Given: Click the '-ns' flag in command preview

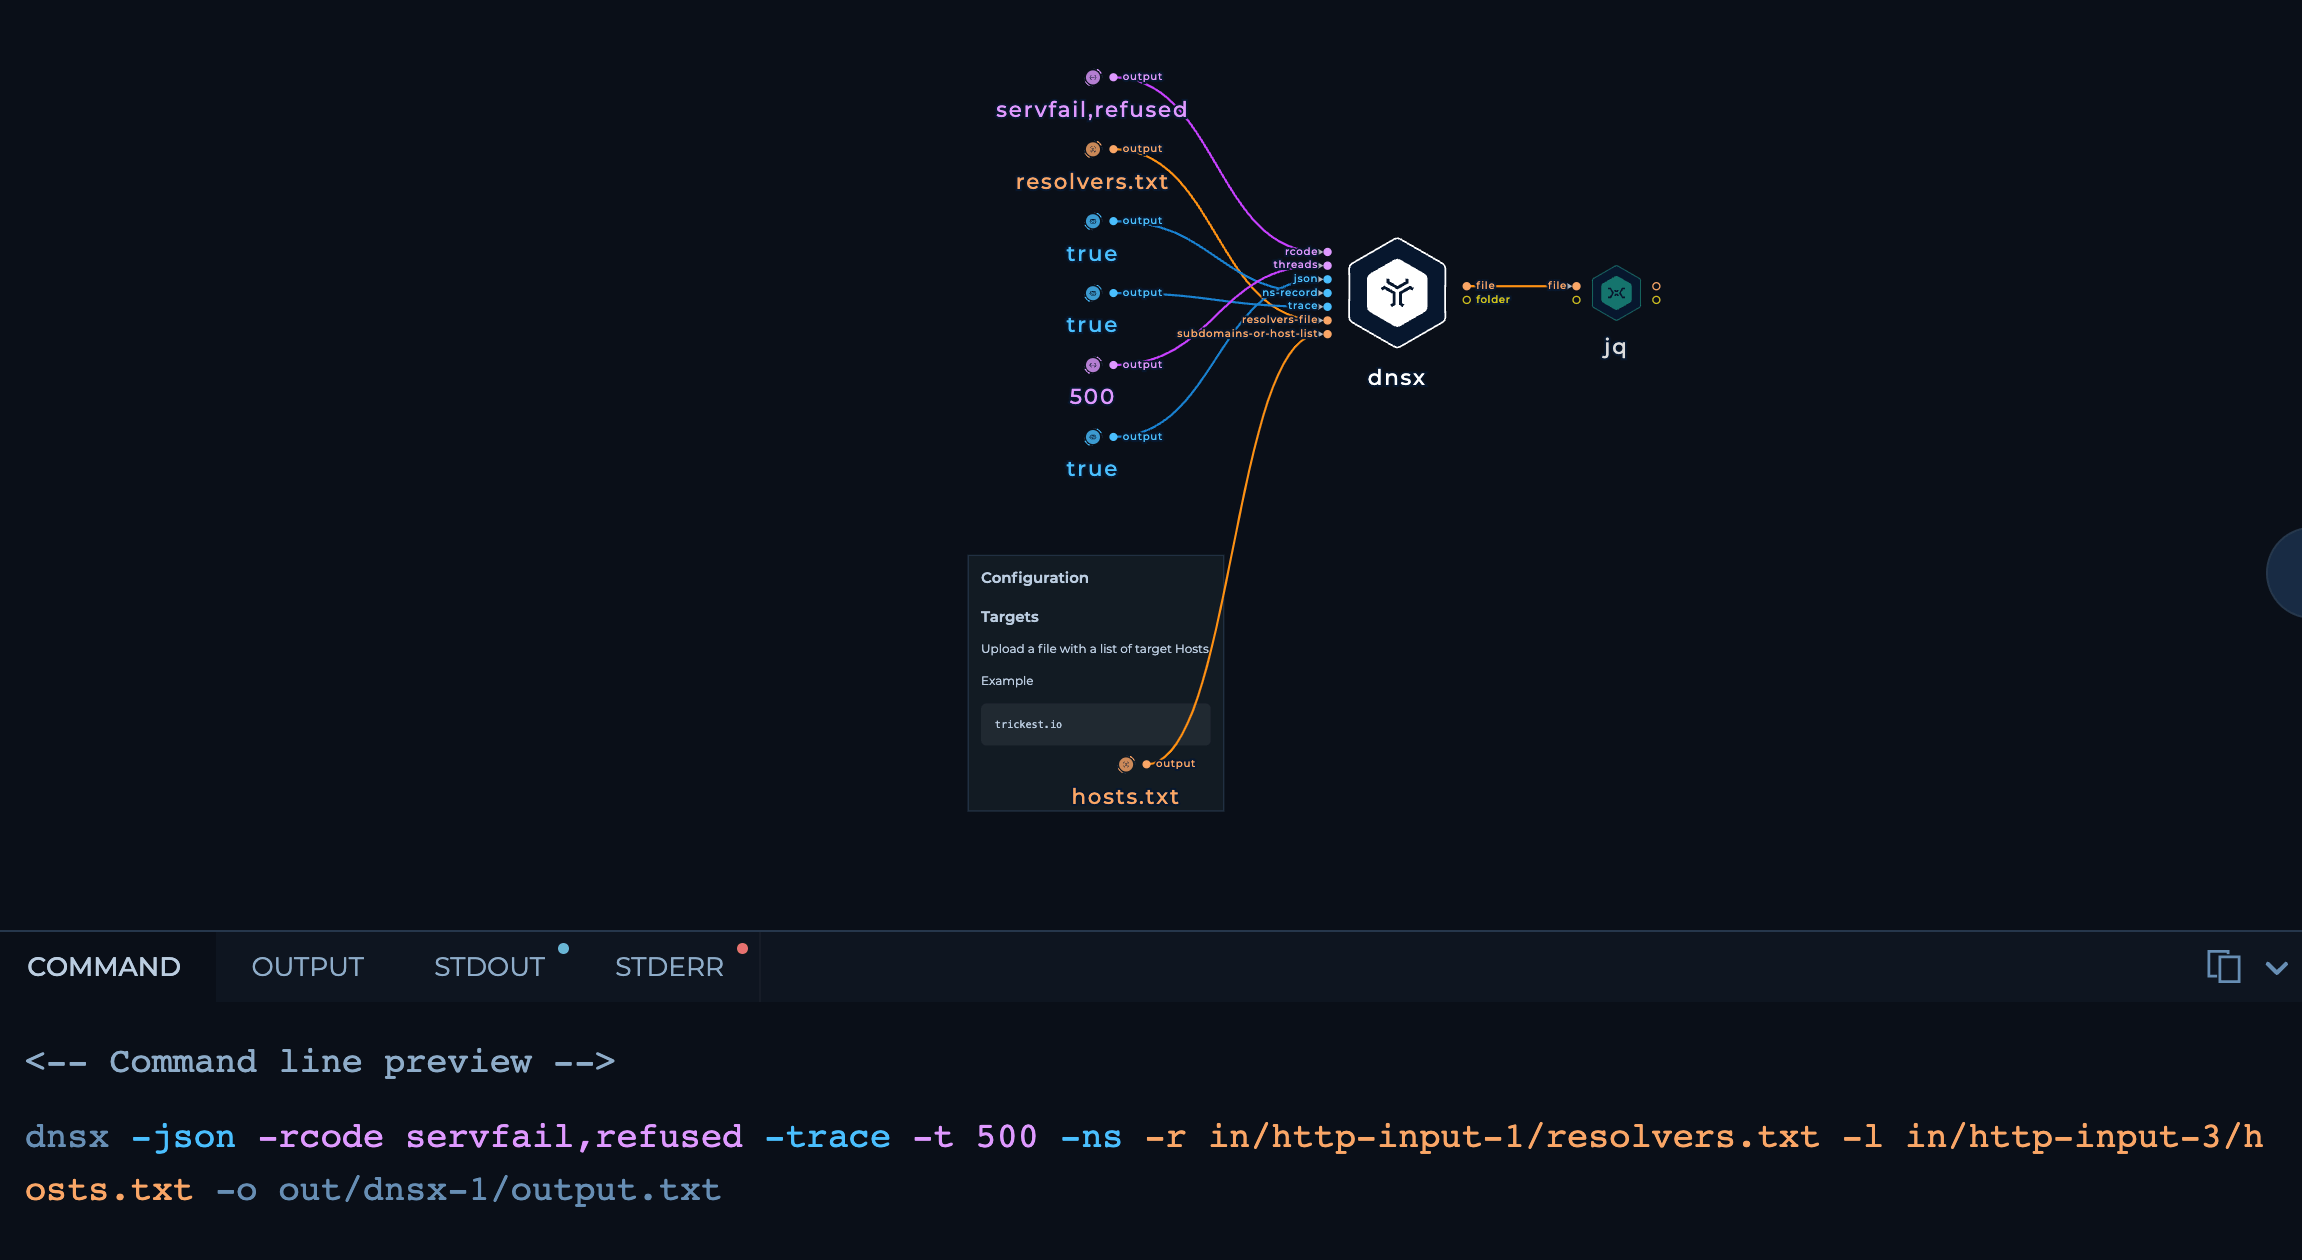Looking at the screenshot, I should click(x=1091, y=1137).
